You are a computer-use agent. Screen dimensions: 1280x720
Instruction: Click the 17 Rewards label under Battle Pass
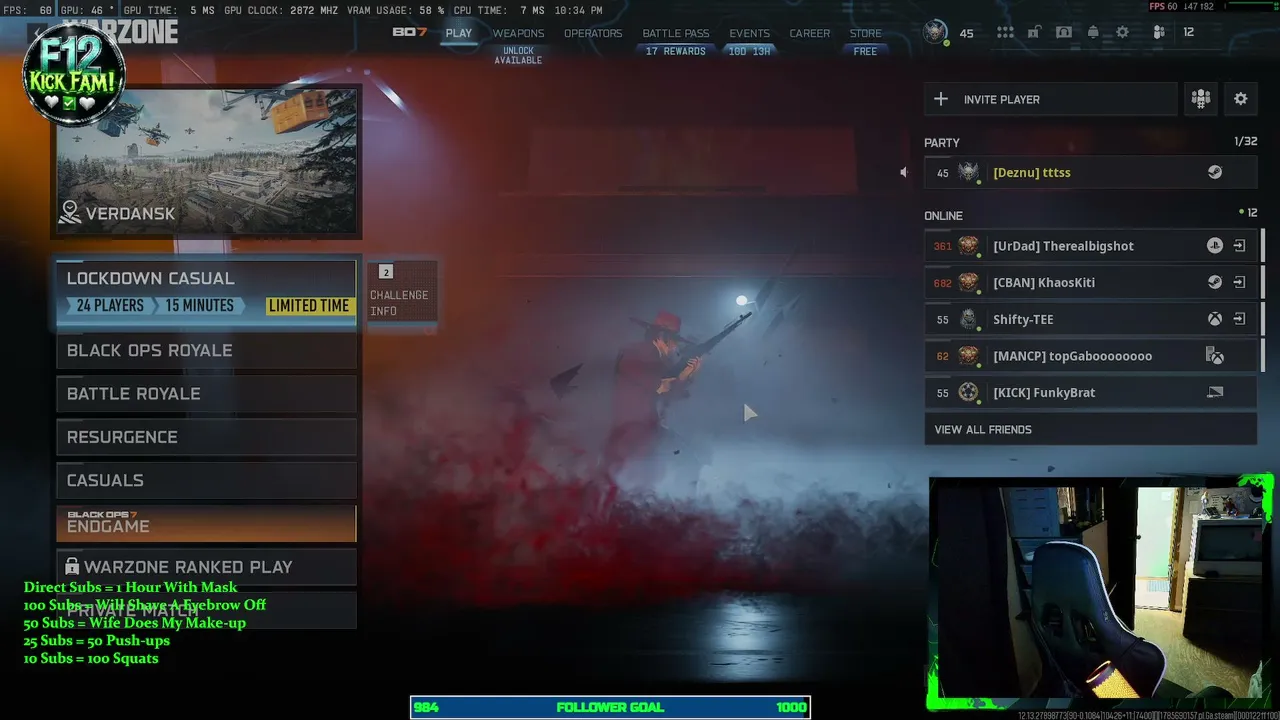point(676,51)
